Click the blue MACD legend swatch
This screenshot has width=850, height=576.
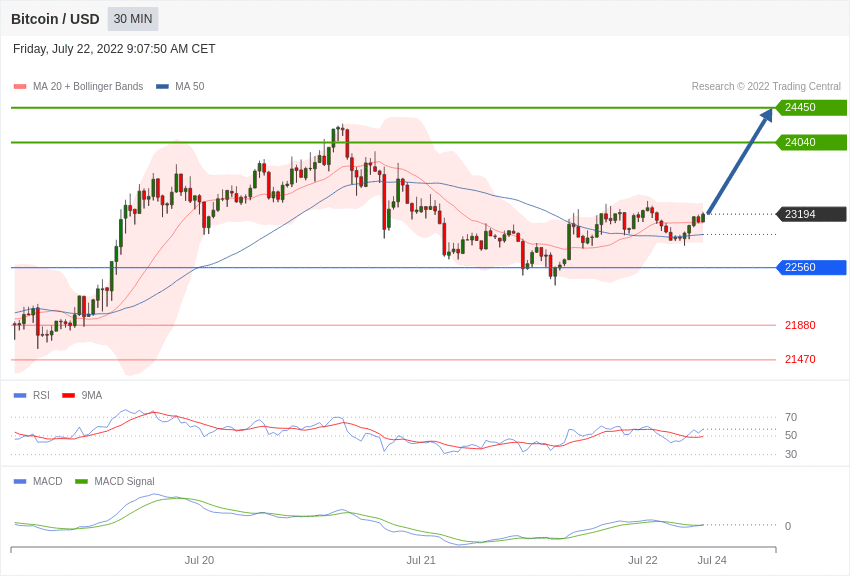[20, 482]
